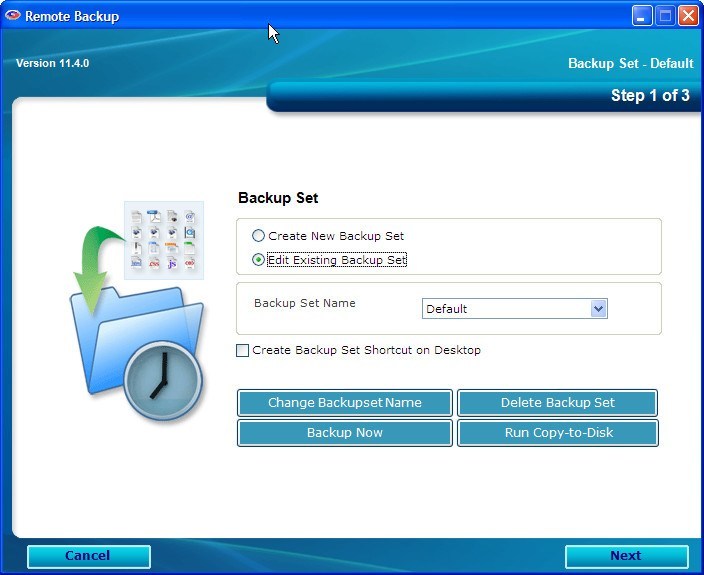Click the Version 11.4.0 text
Viewport: 704px width, 575px height.
click(x=53, y=63)
